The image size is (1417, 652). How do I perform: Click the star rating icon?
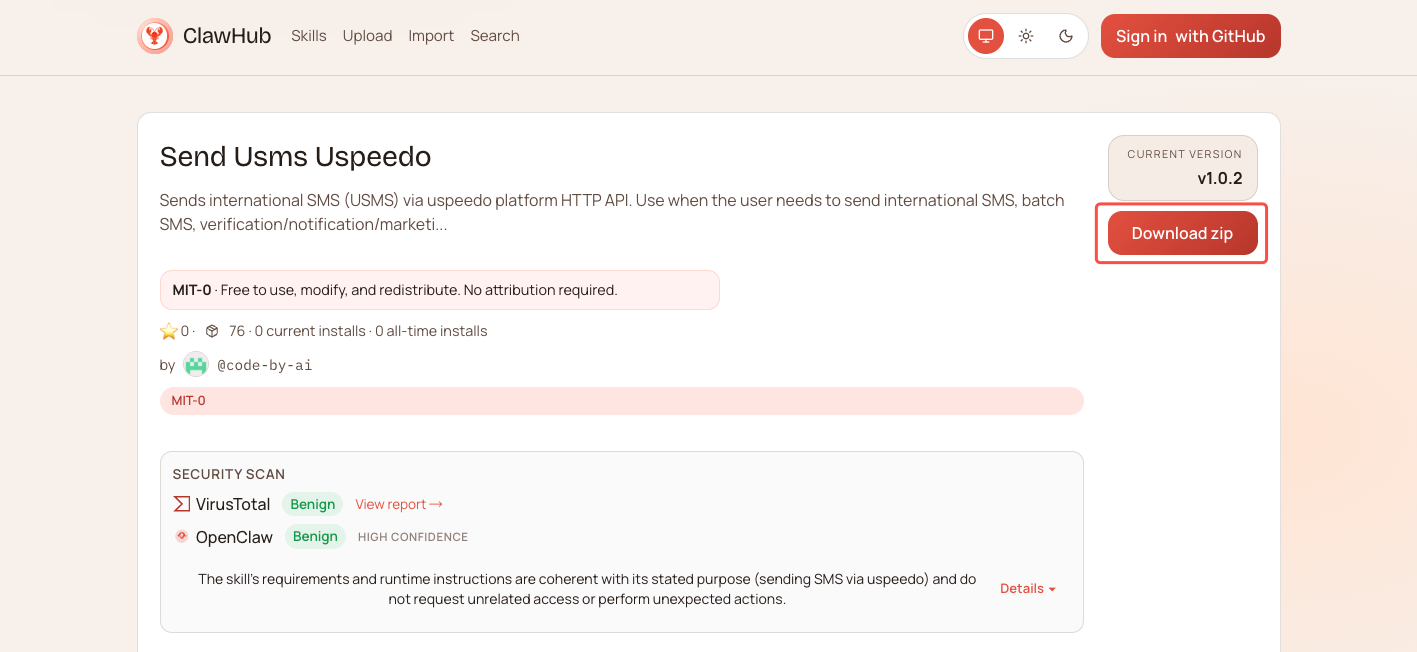pos(169,331)
